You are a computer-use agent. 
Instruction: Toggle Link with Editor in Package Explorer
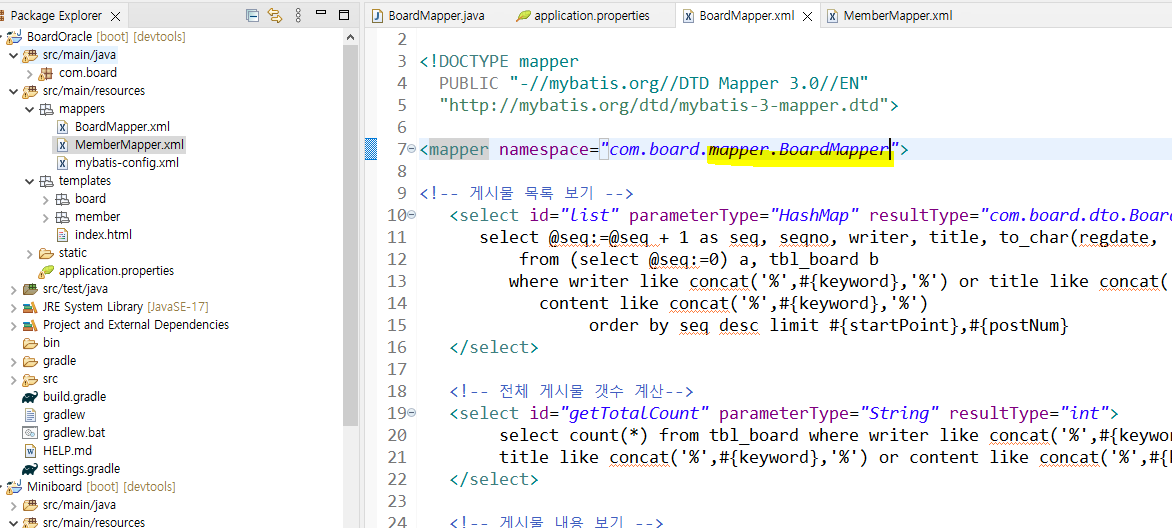[x=275, y=15]
